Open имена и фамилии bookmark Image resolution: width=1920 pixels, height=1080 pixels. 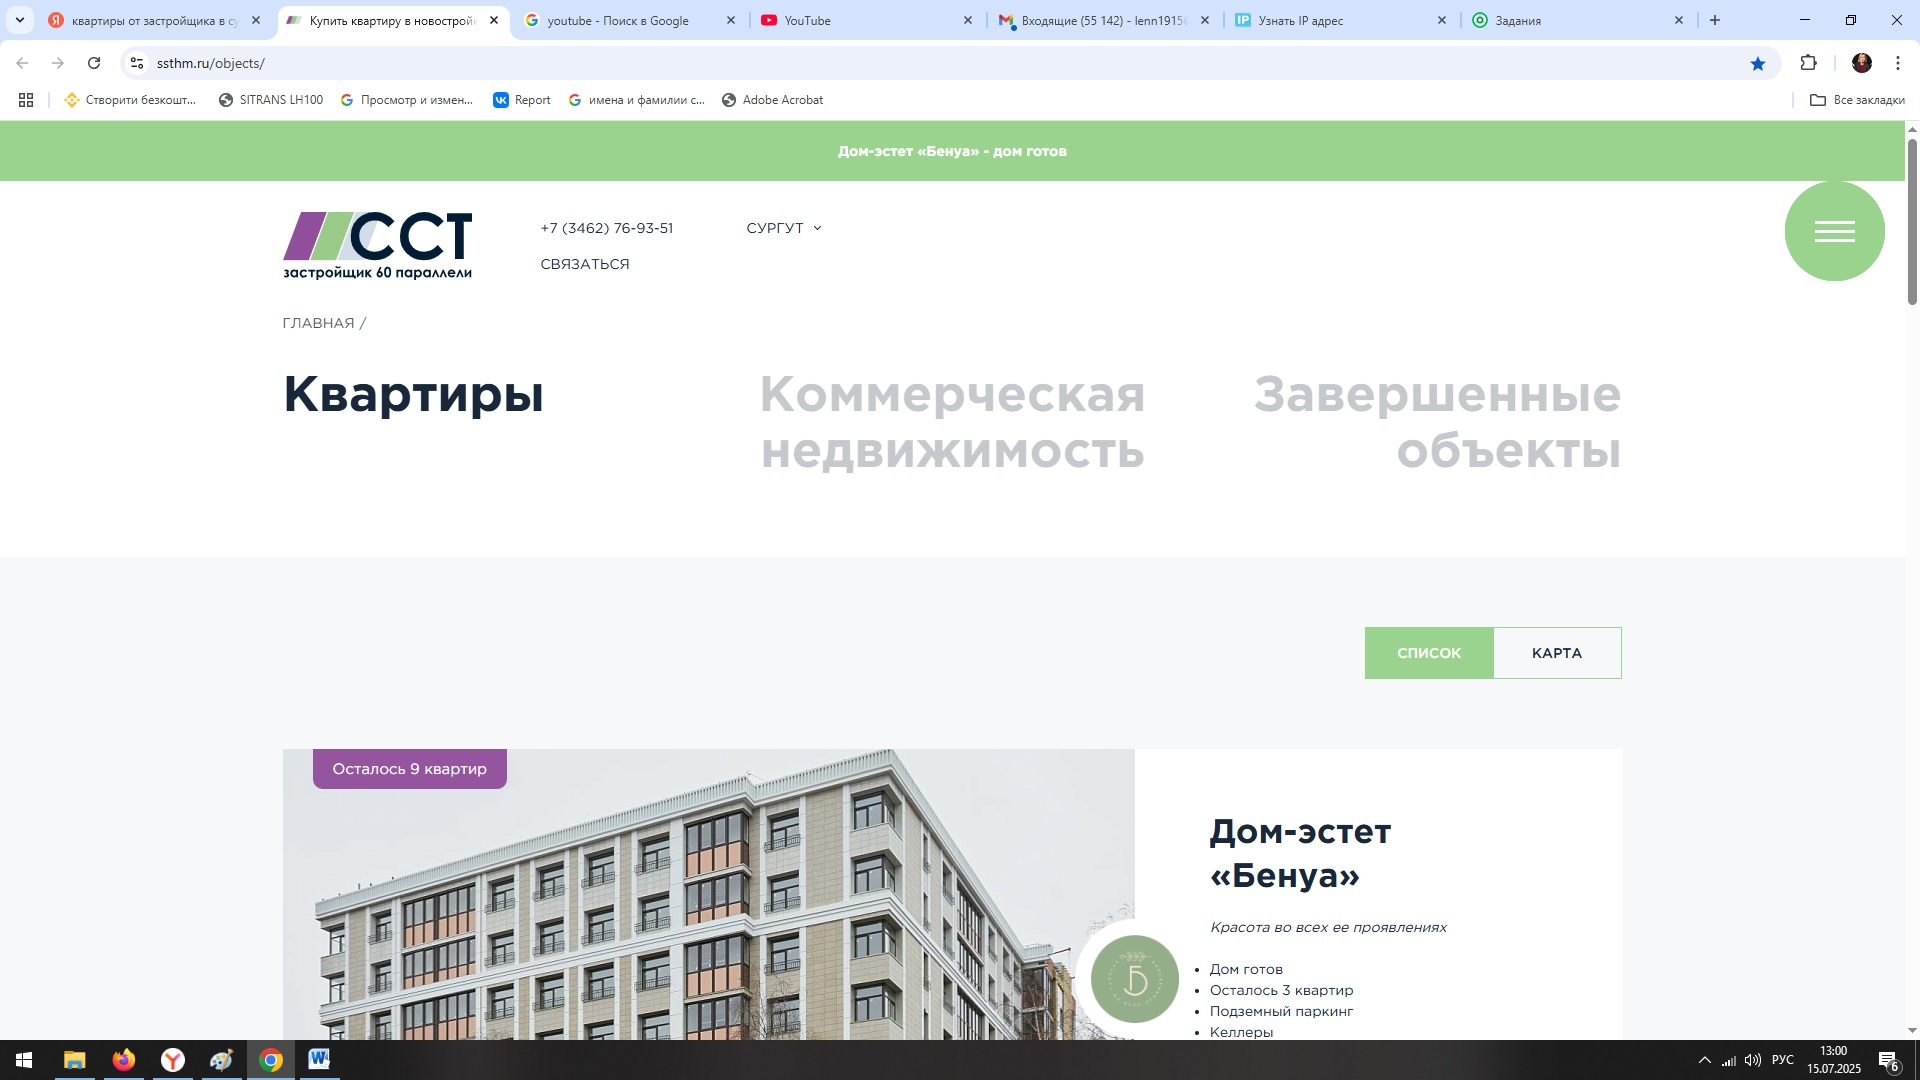[636, 100]
